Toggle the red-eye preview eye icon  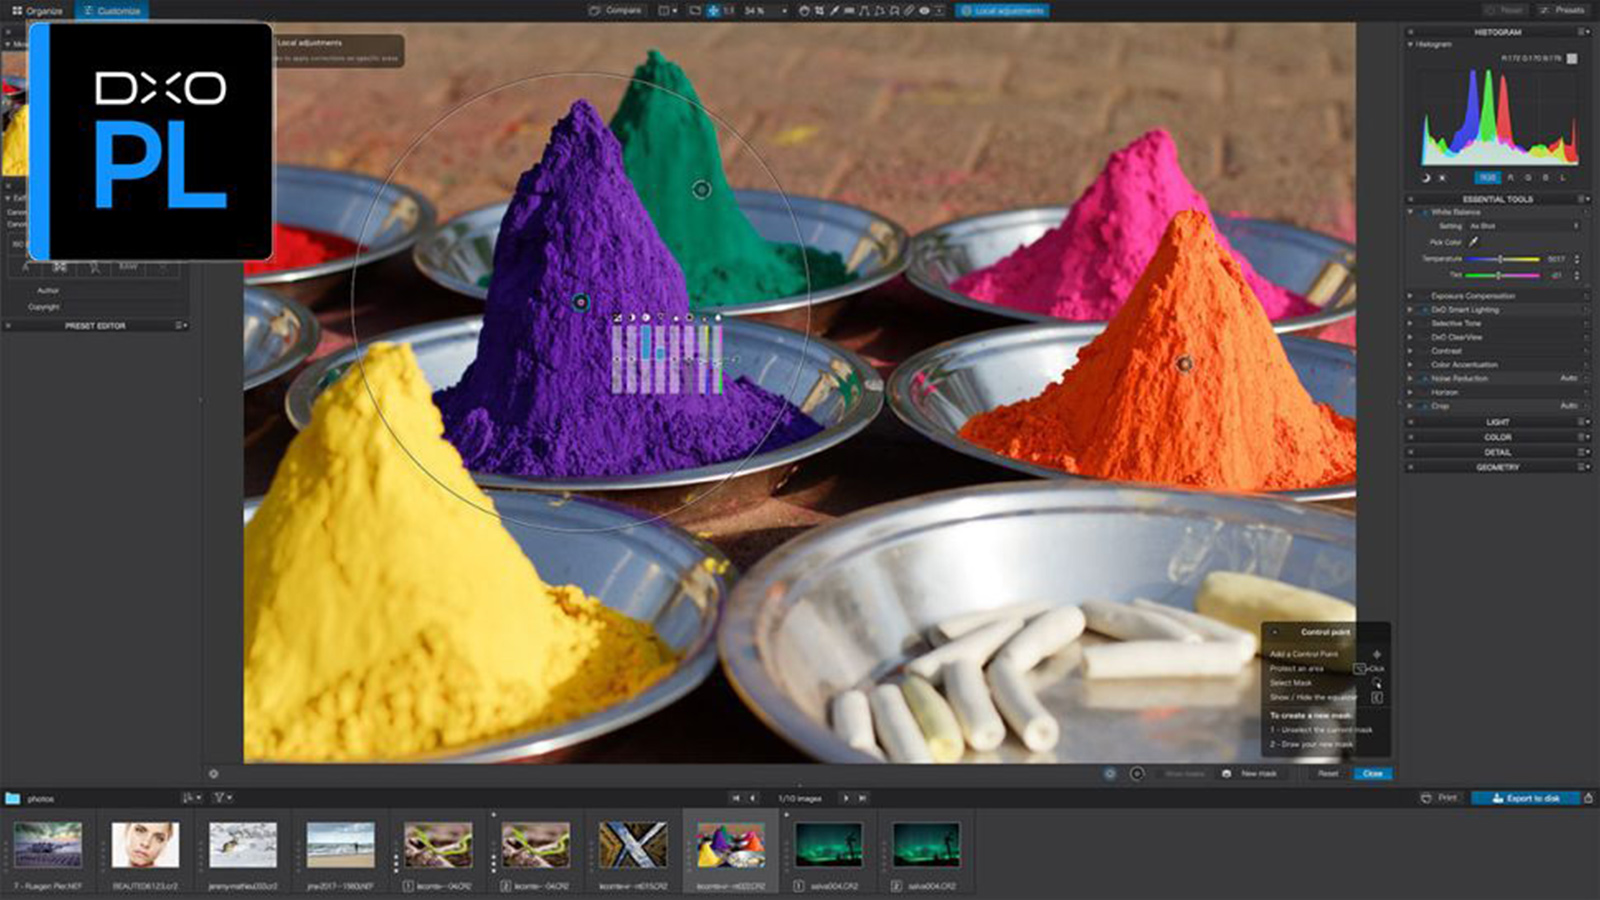click(x=924, y=10)
